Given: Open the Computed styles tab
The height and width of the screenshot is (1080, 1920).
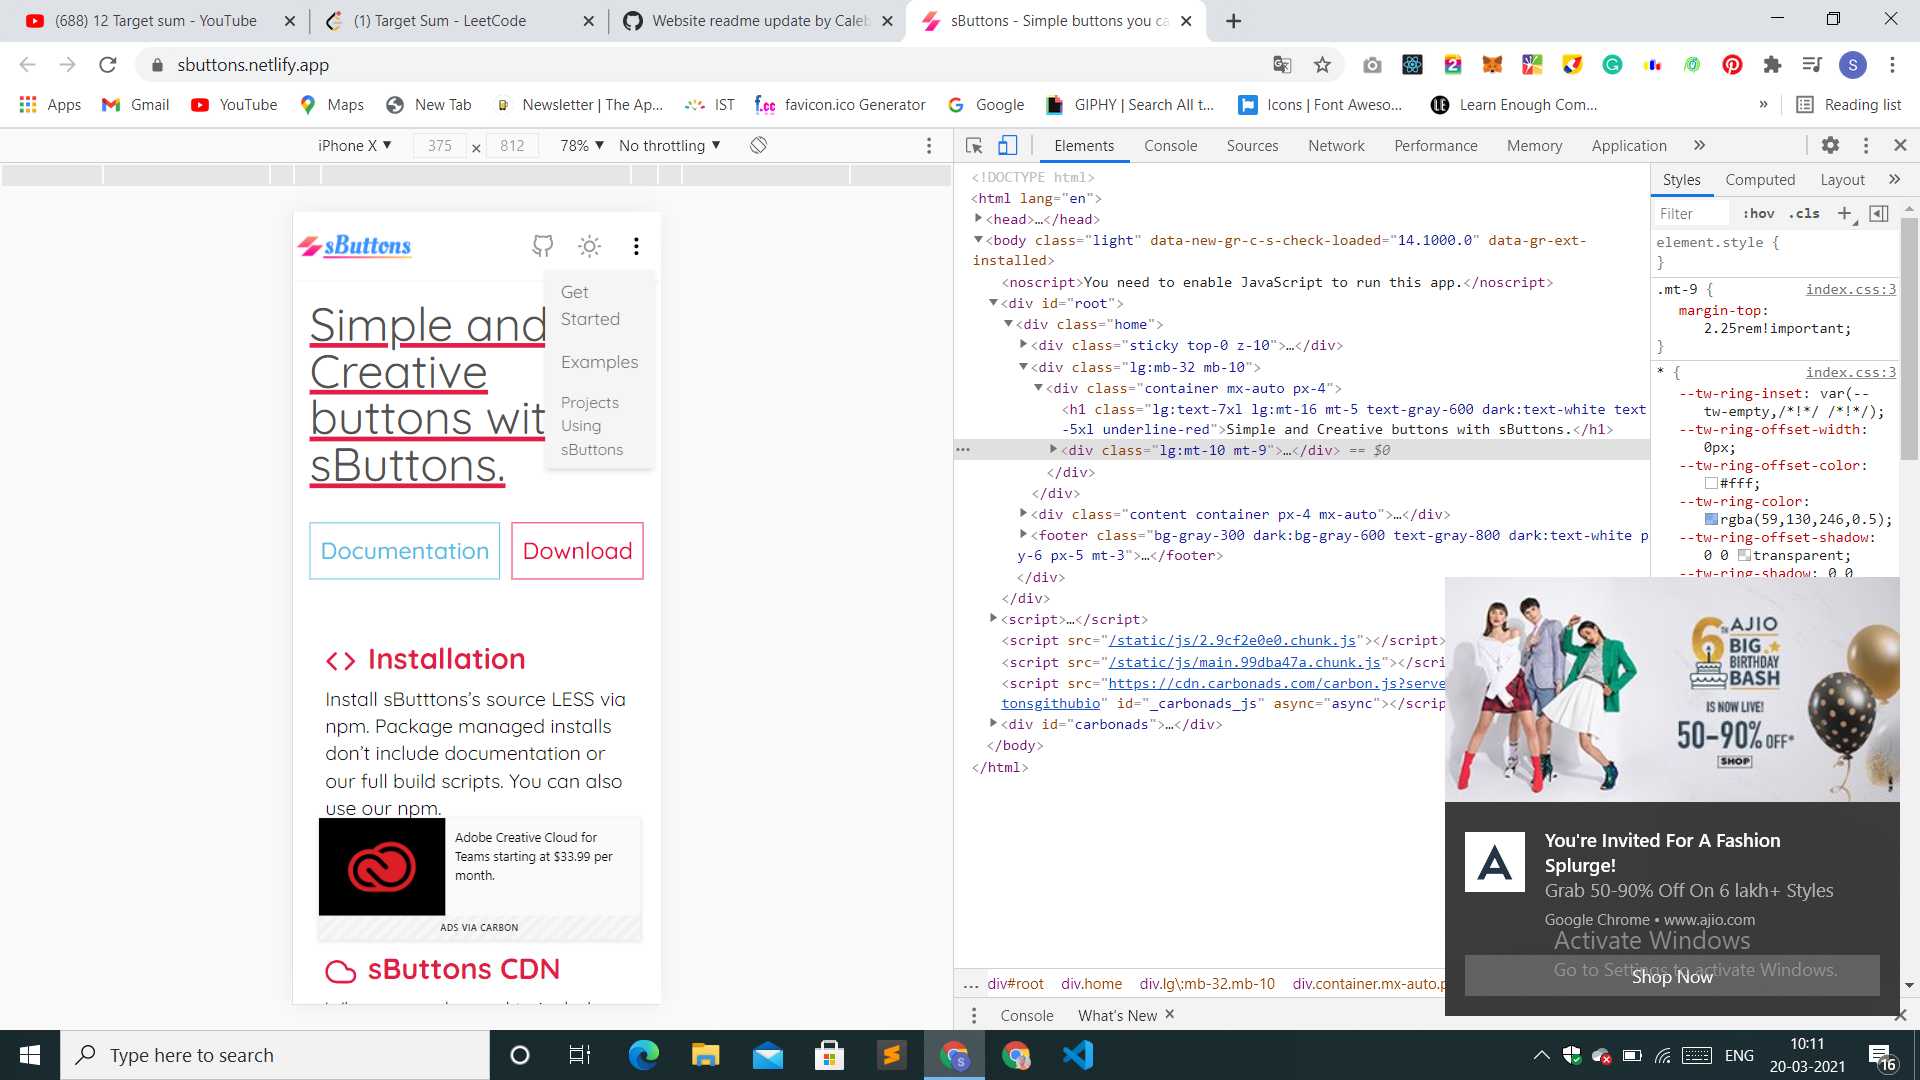Looking at the screenshot, I should (1760, 180).
